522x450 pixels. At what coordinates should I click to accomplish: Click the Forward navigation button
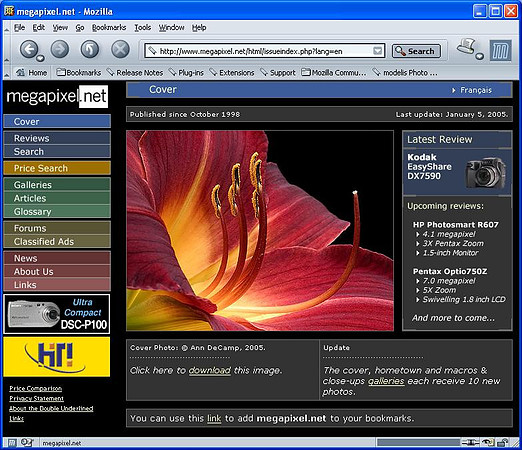(x=60, y=50)
